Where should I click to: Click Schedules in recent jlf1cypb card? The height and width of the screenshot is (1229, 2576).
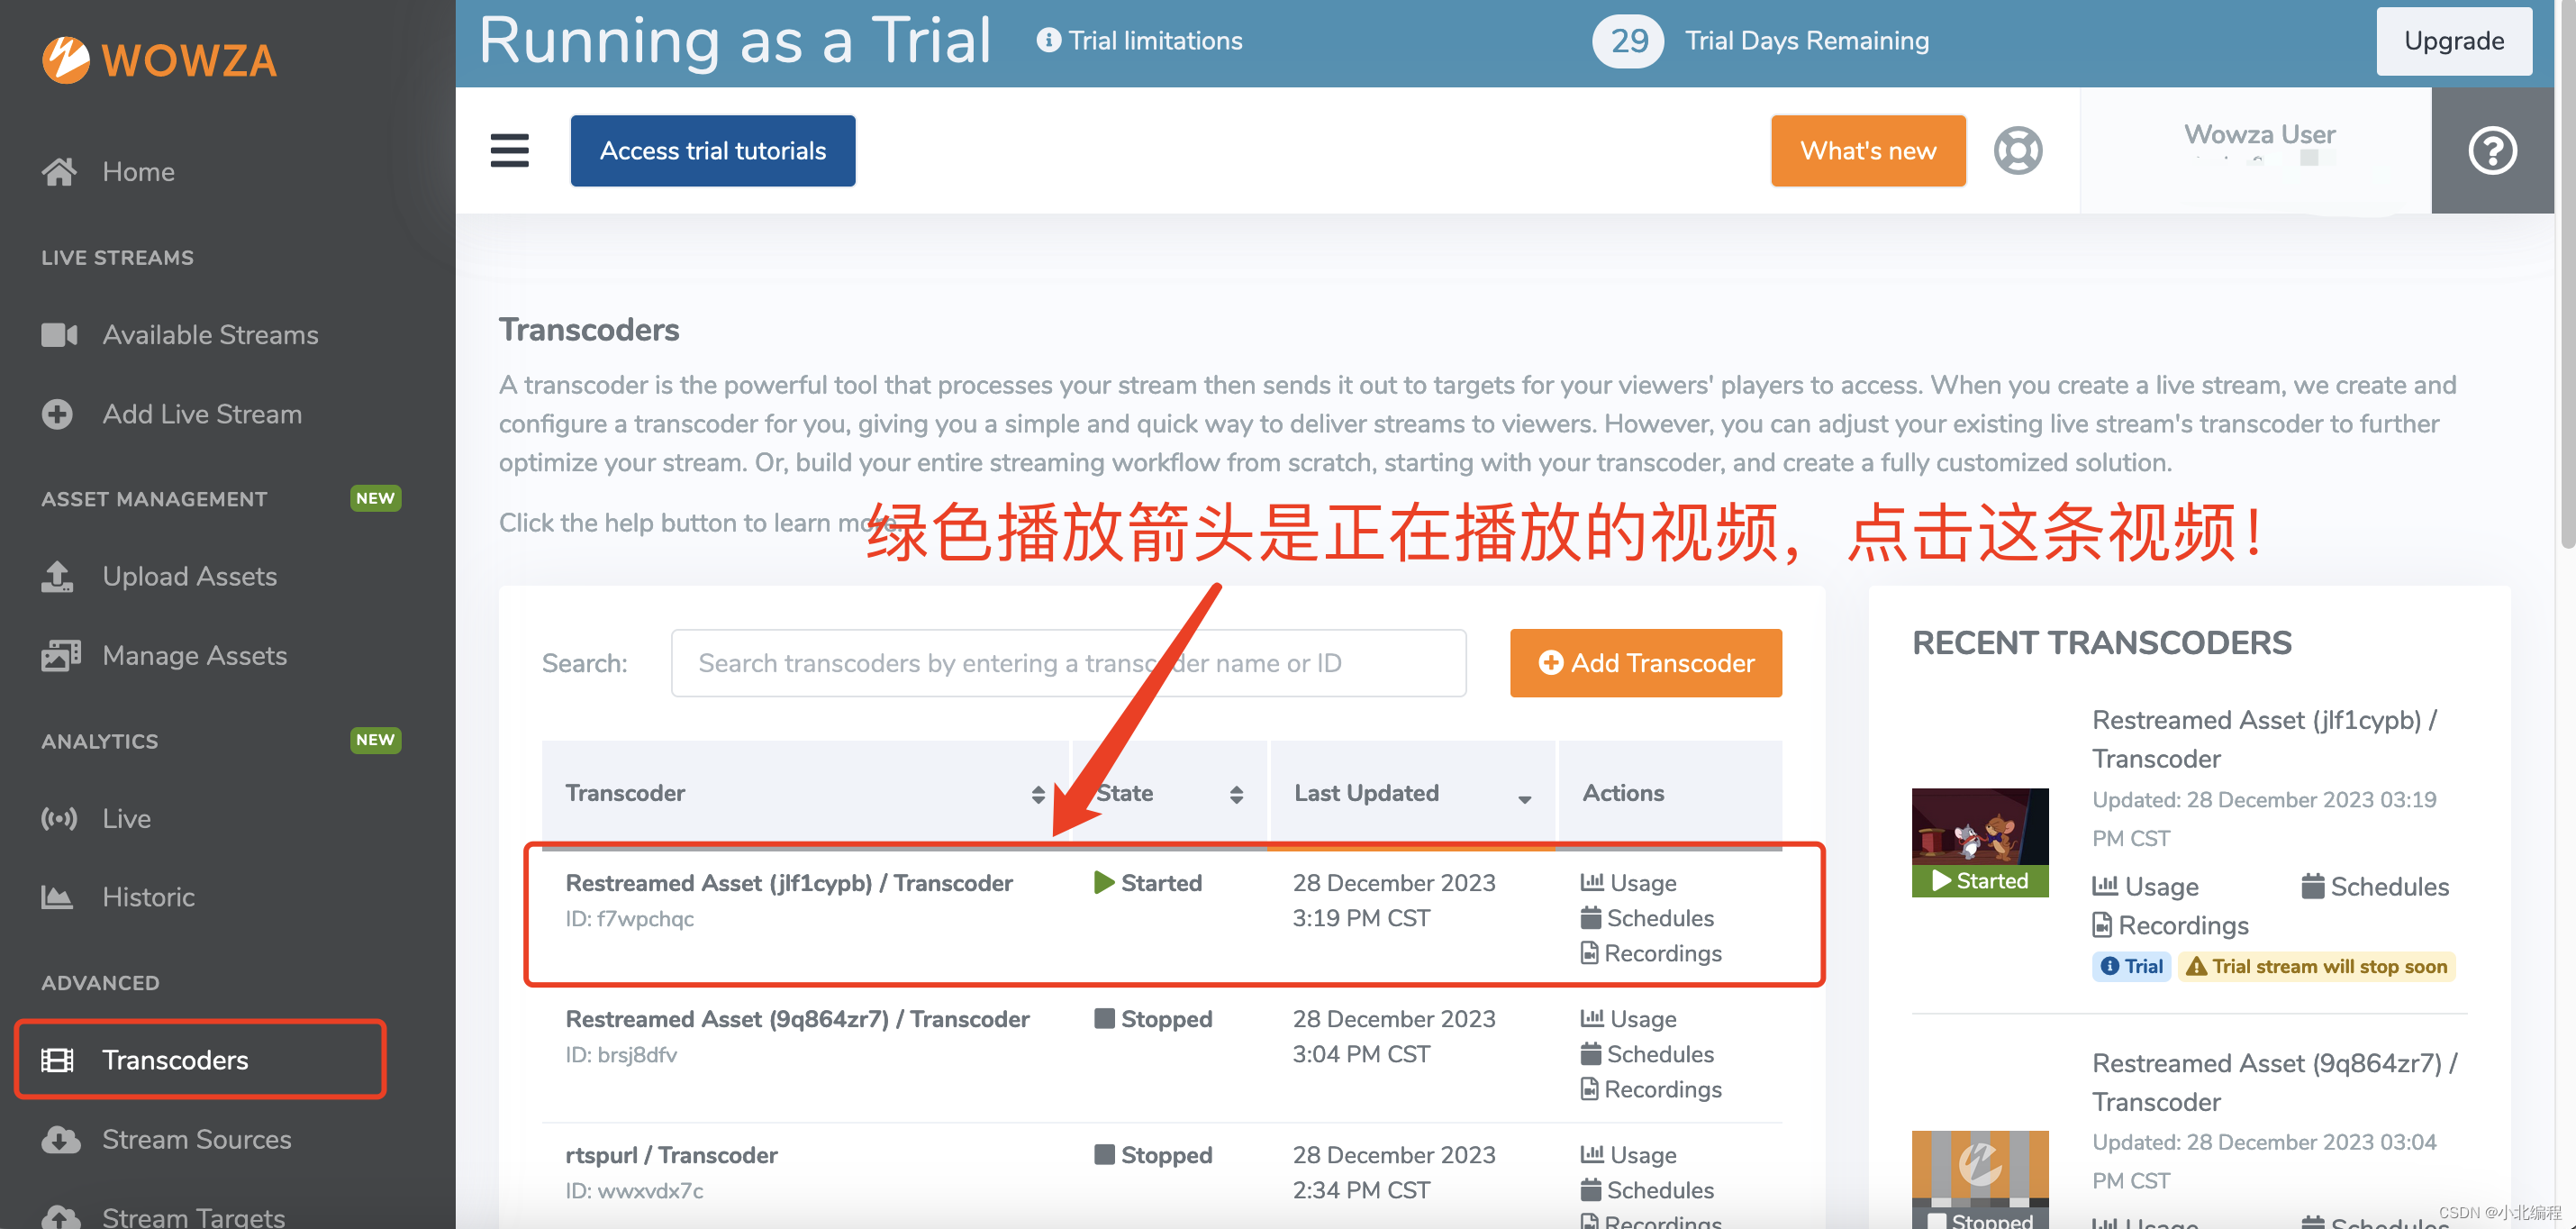coord(2375,887)
